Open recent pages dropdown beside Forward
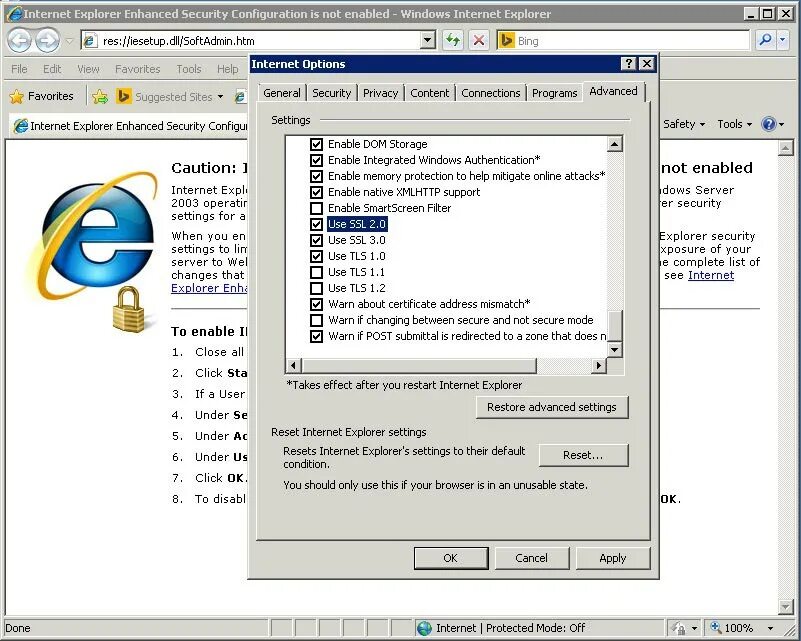Image resolution: width=801 pixels, height=641 pixels. [69, 40]
